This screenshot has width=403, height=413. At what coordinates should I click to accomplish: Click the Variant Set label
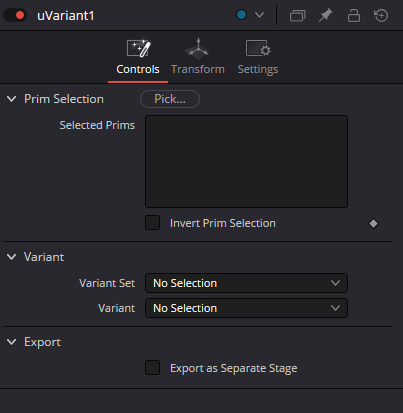(x=107, y=283)
